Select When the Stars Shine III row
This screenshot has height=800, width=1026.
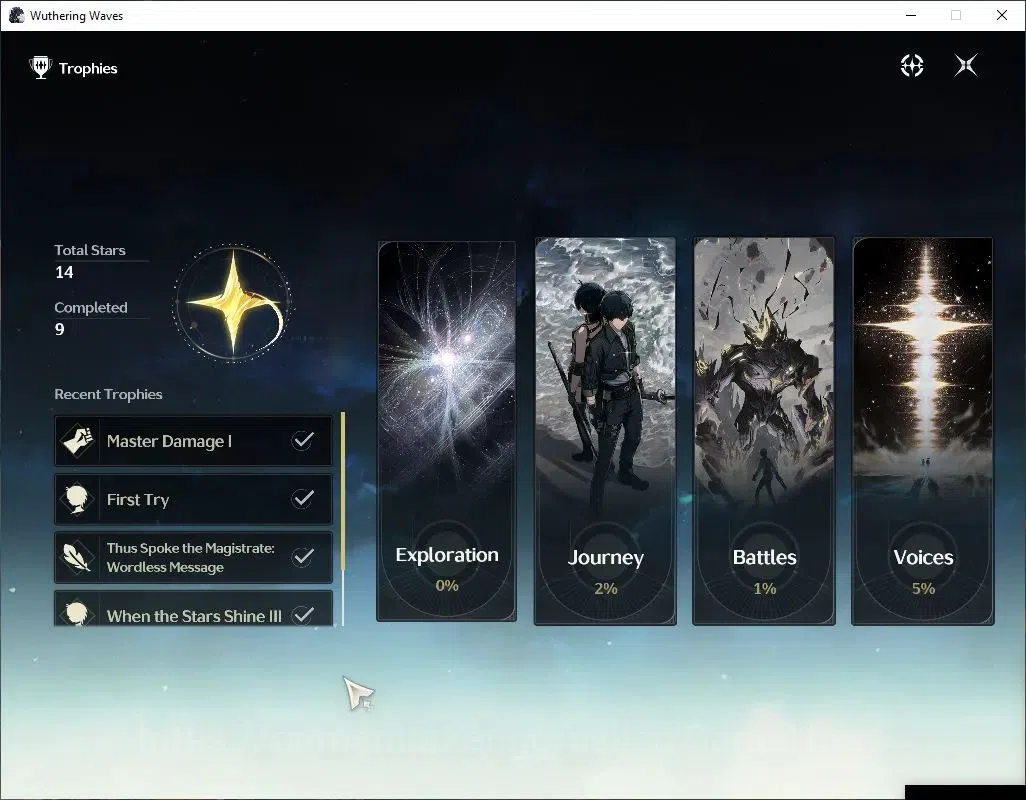[193, 609]
